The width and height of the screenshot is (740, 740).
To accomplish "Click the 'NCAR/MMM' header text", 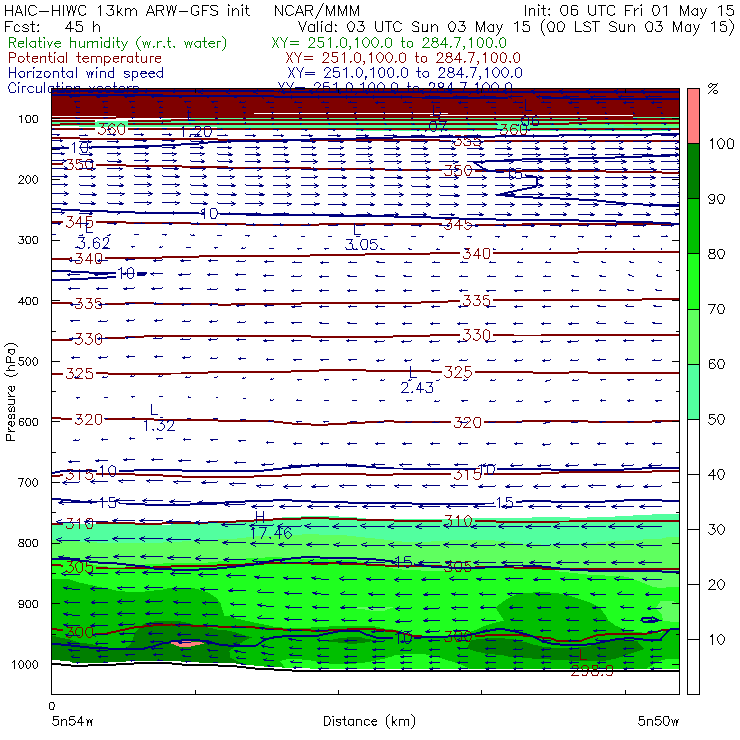I will [x=317, y=10].
